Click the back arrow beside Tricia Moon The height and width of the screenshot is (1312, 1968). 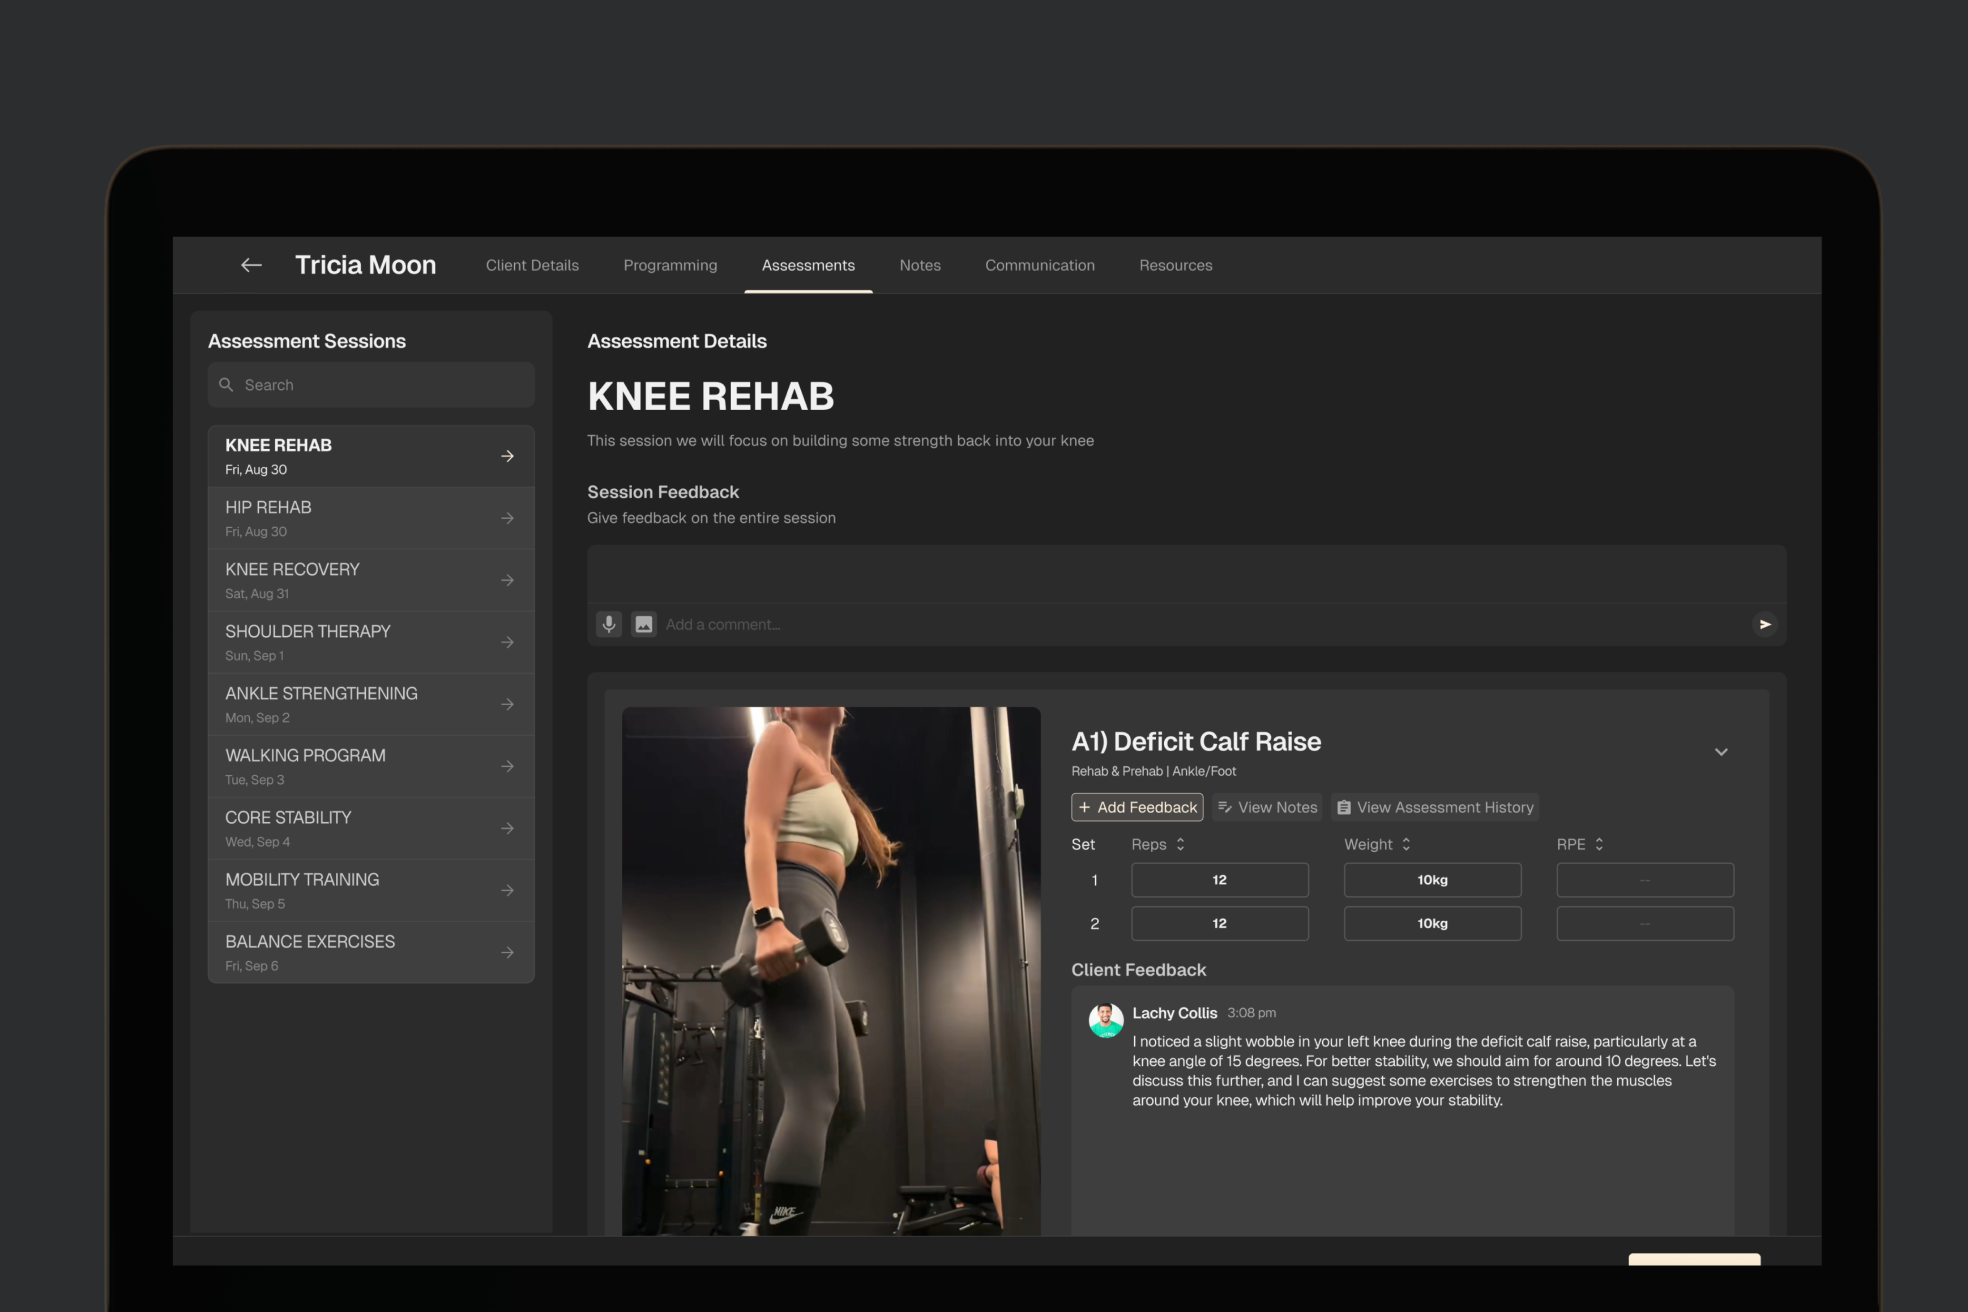click(251, 265)
